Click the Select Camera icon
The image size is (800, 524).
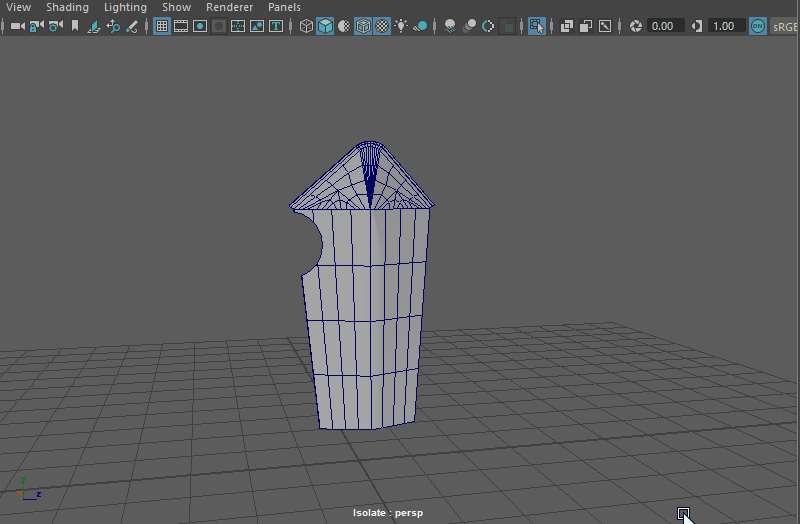(x=18, y=26)
